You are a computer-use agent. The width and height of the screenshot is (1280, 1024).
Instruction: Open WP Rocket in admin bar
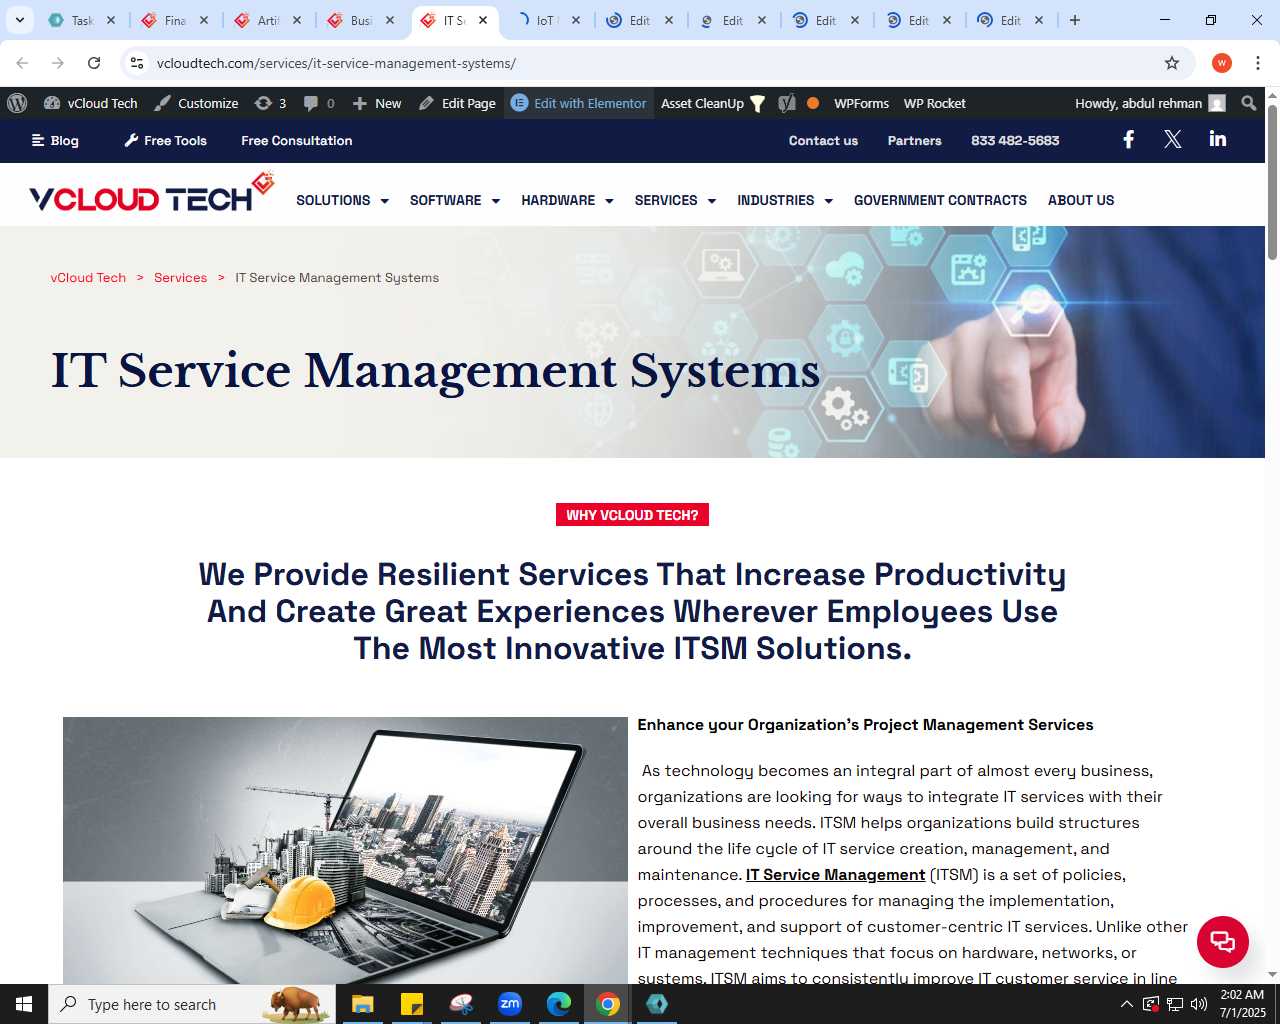[x=934, y=103]
